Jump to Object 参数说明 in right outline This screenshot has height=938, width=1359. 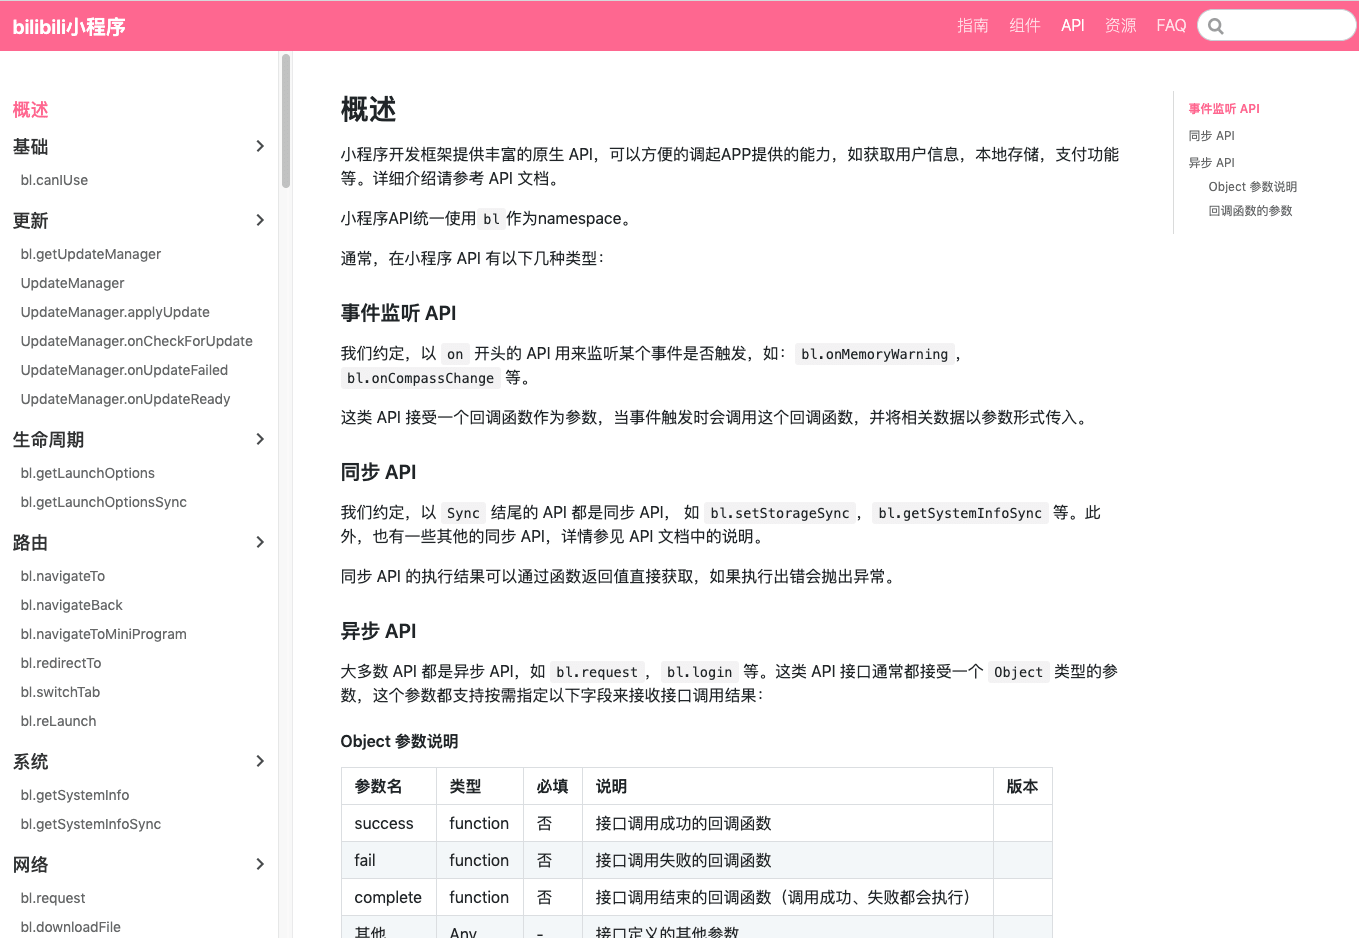click(1252, 187)
